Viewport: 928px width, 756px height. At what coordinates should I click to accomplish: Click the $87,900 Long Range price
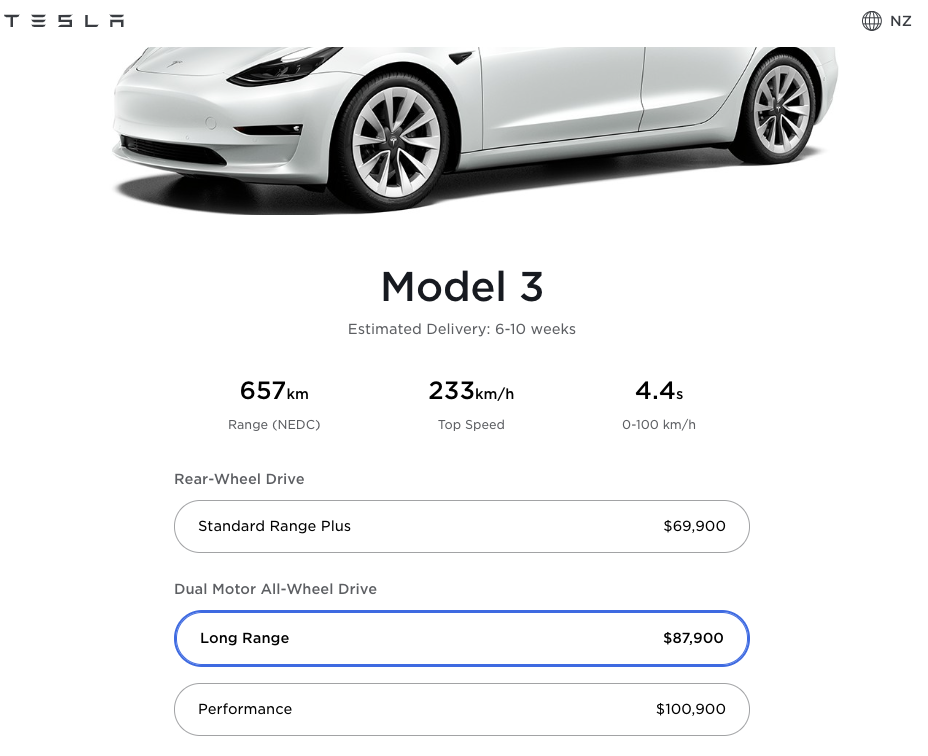(x=693, y=638)
